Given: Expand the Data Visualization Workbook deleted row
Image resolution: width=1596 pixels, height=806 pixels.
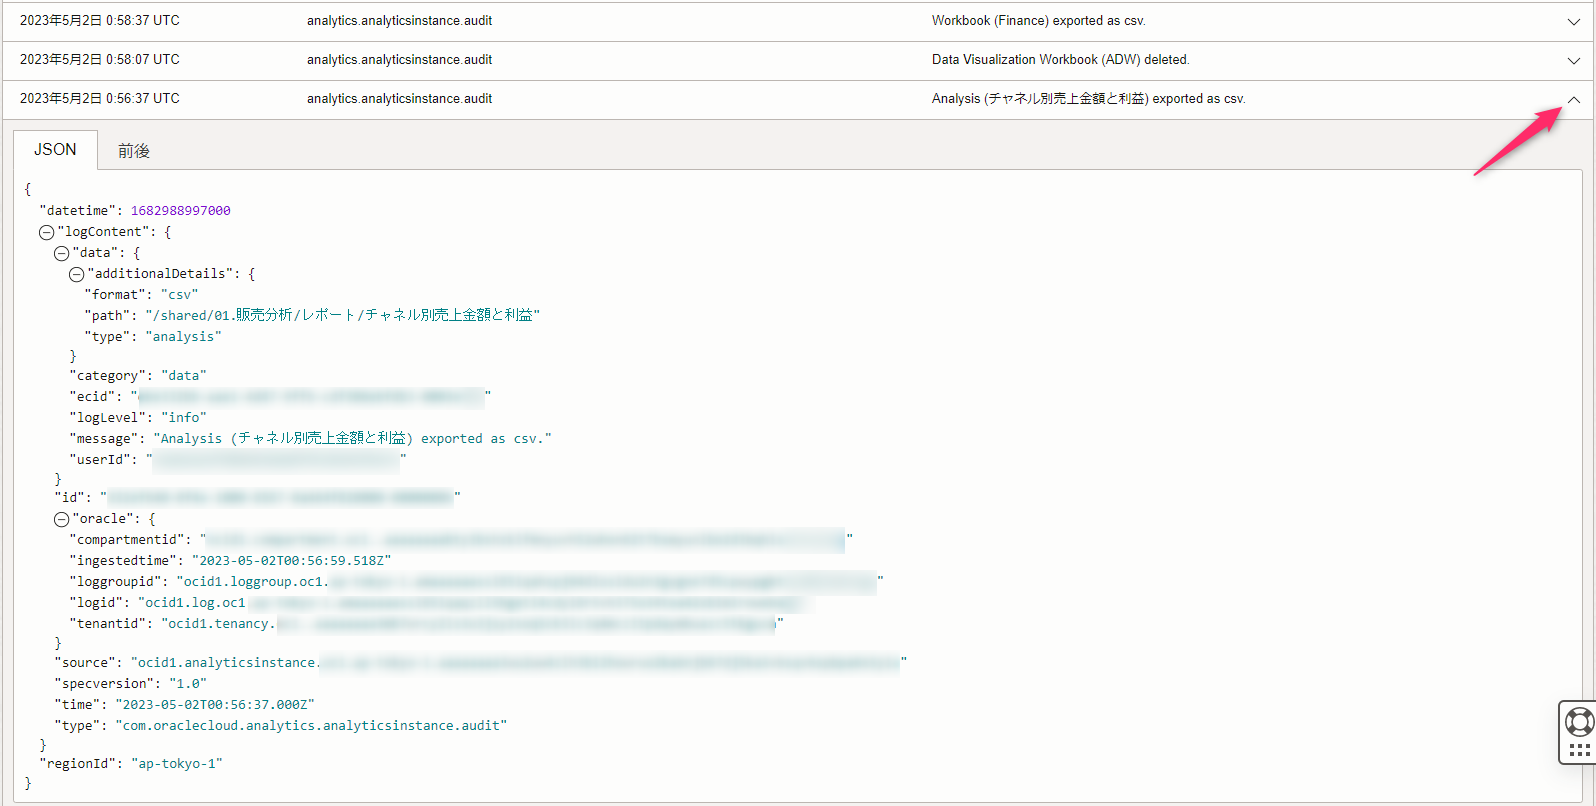Looking at the screenshot, I should point(1574,61).
